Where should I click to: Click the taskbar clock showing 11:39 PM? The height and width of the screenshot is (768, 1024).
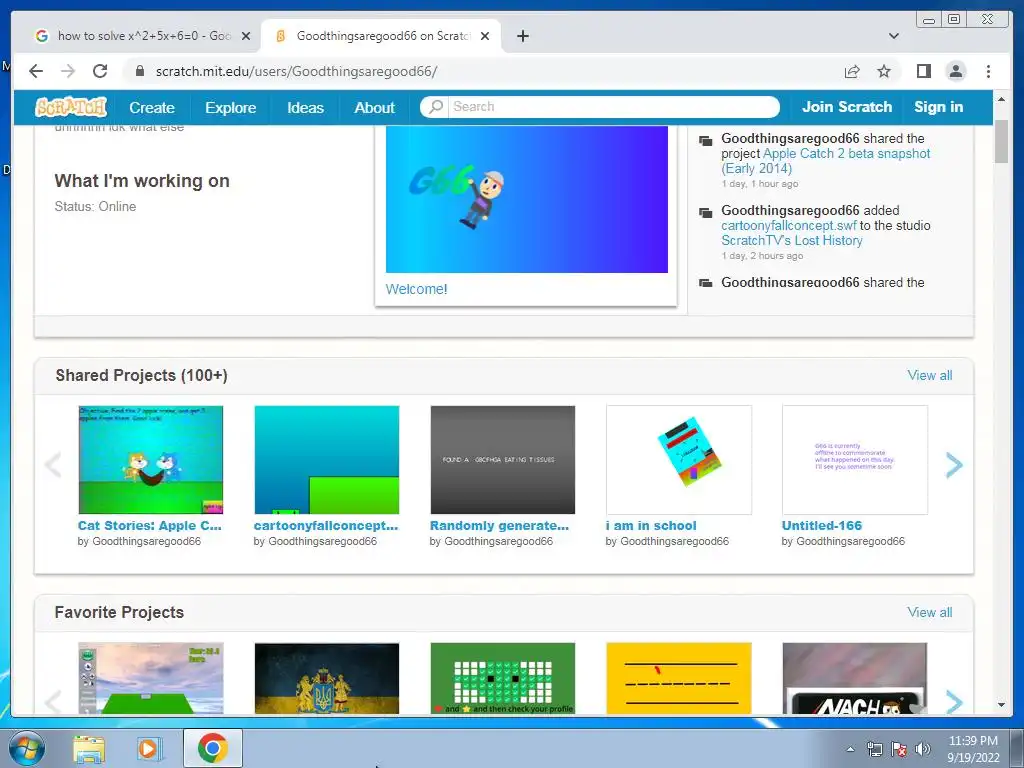tap(973, 749)
